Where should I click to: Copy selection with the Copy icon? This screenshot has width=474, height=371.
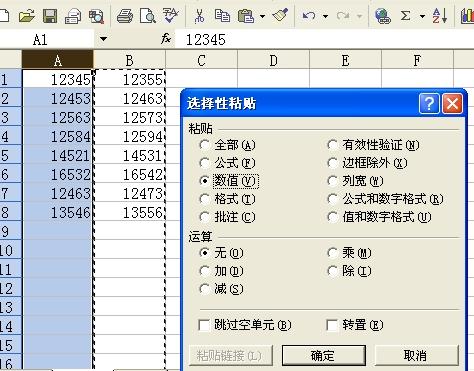tap(222, 16)
